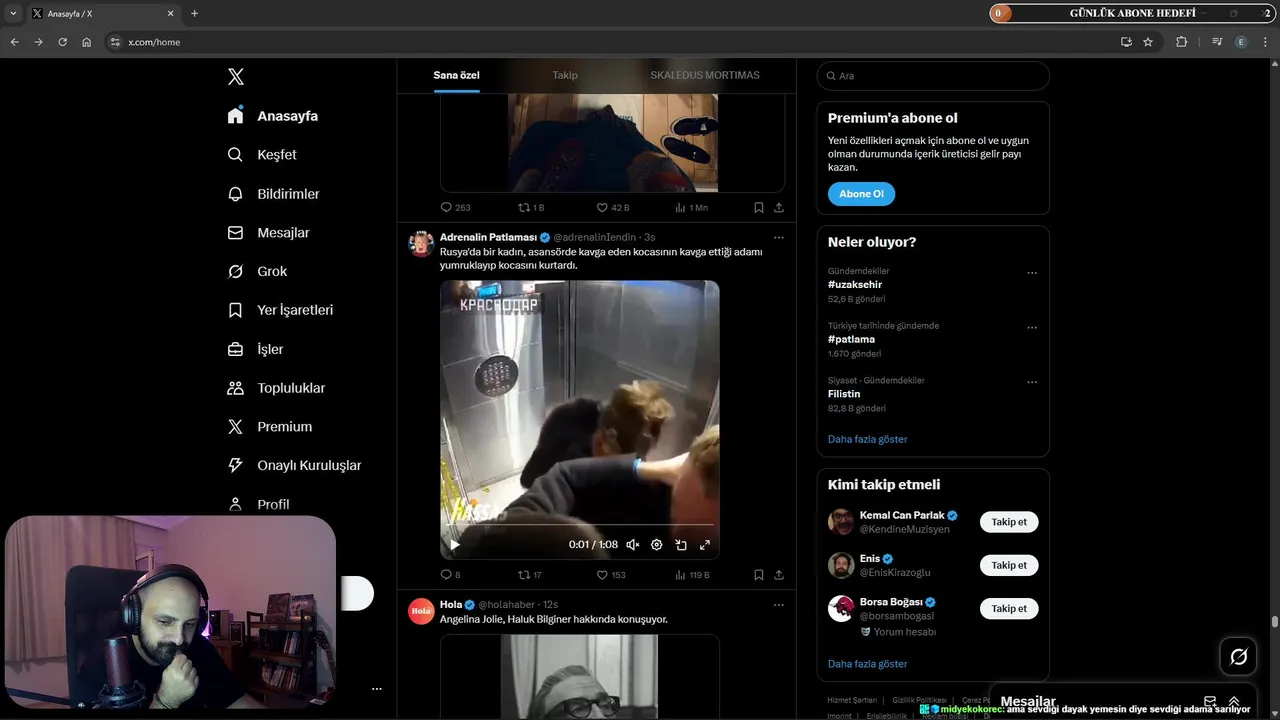Screen dimensions: 1280x720
Task: Show more trends under Neler oluyor
Action: coord(868,439)
